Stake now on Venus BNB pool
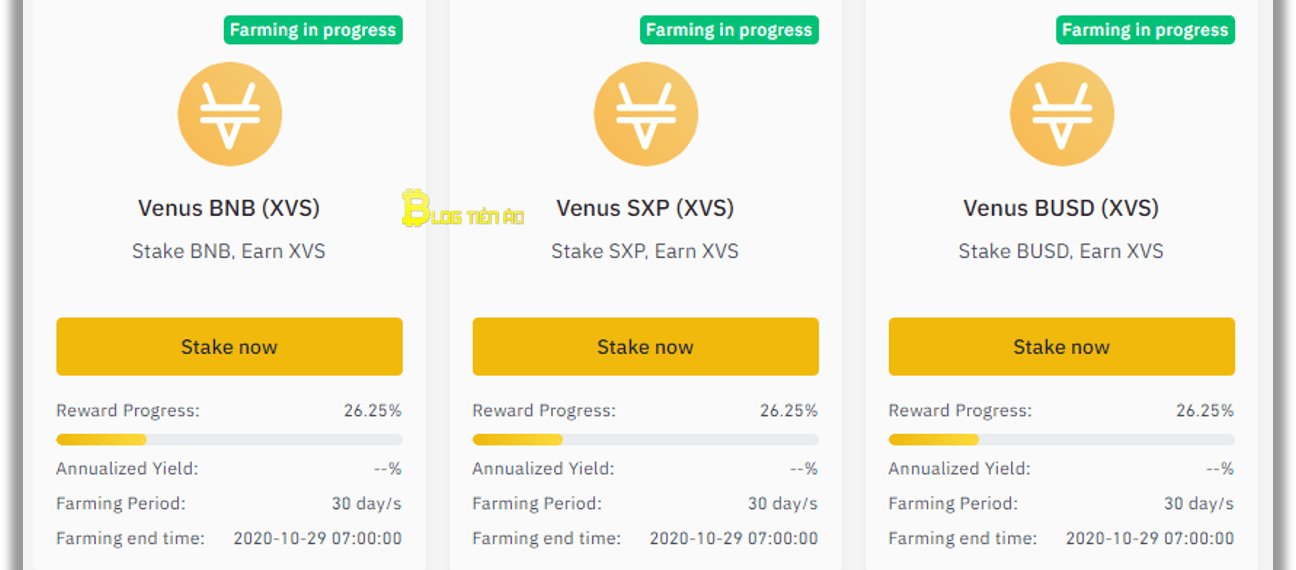This screenshot has height=570, width=1296. [x=229, y=347]
